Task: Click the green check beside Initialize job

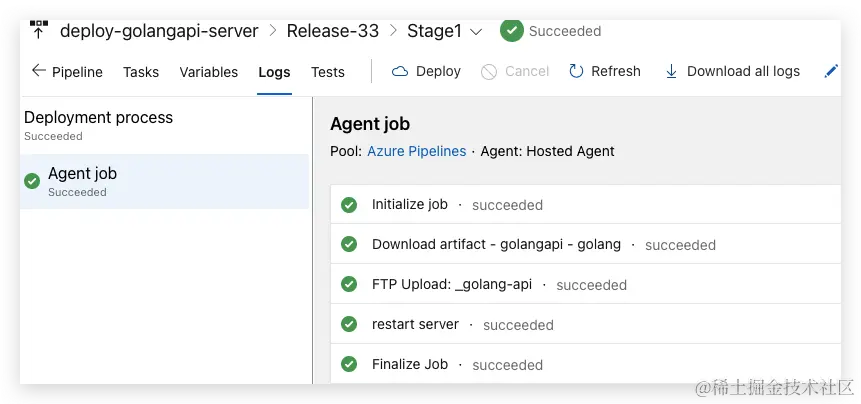Action: click(349, 205)
